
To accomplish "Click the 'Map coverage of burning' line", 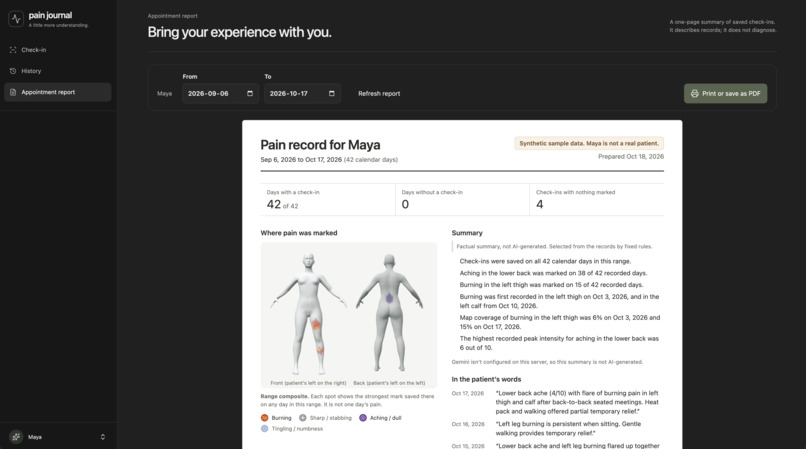I will point(560,322).
